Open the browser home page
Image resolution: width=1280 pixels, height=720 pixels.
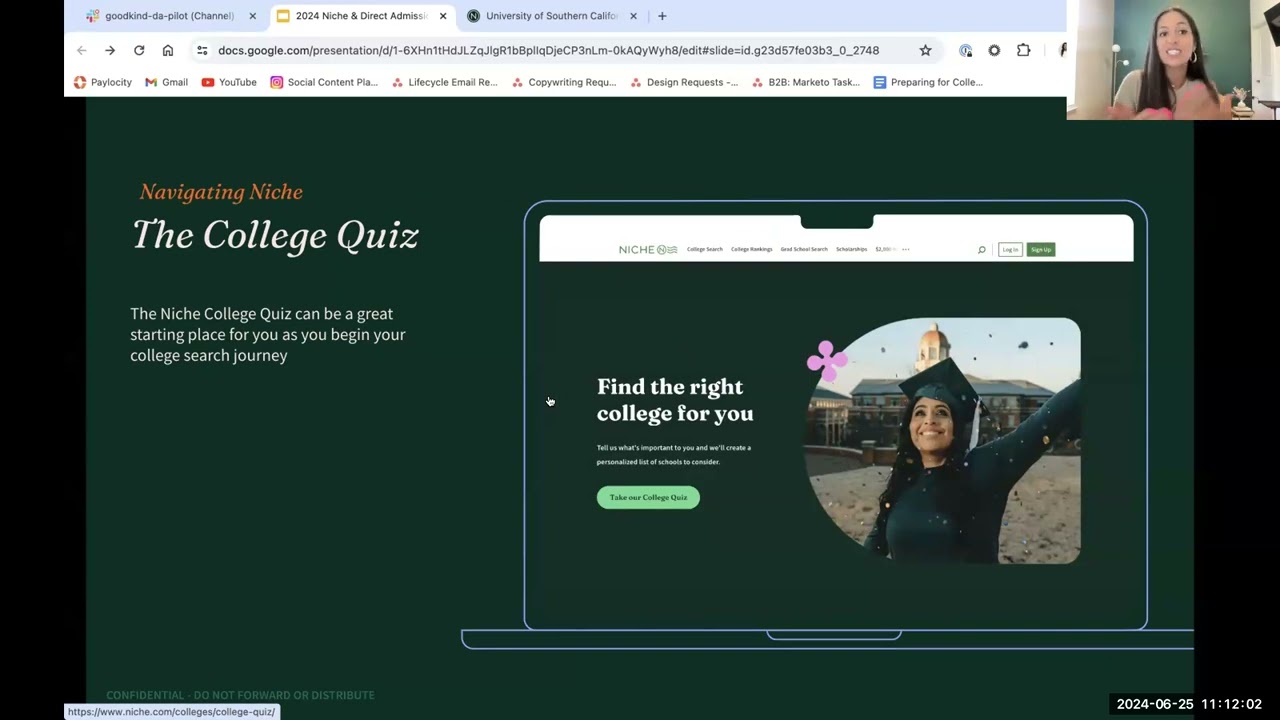(x=168, y=50)
